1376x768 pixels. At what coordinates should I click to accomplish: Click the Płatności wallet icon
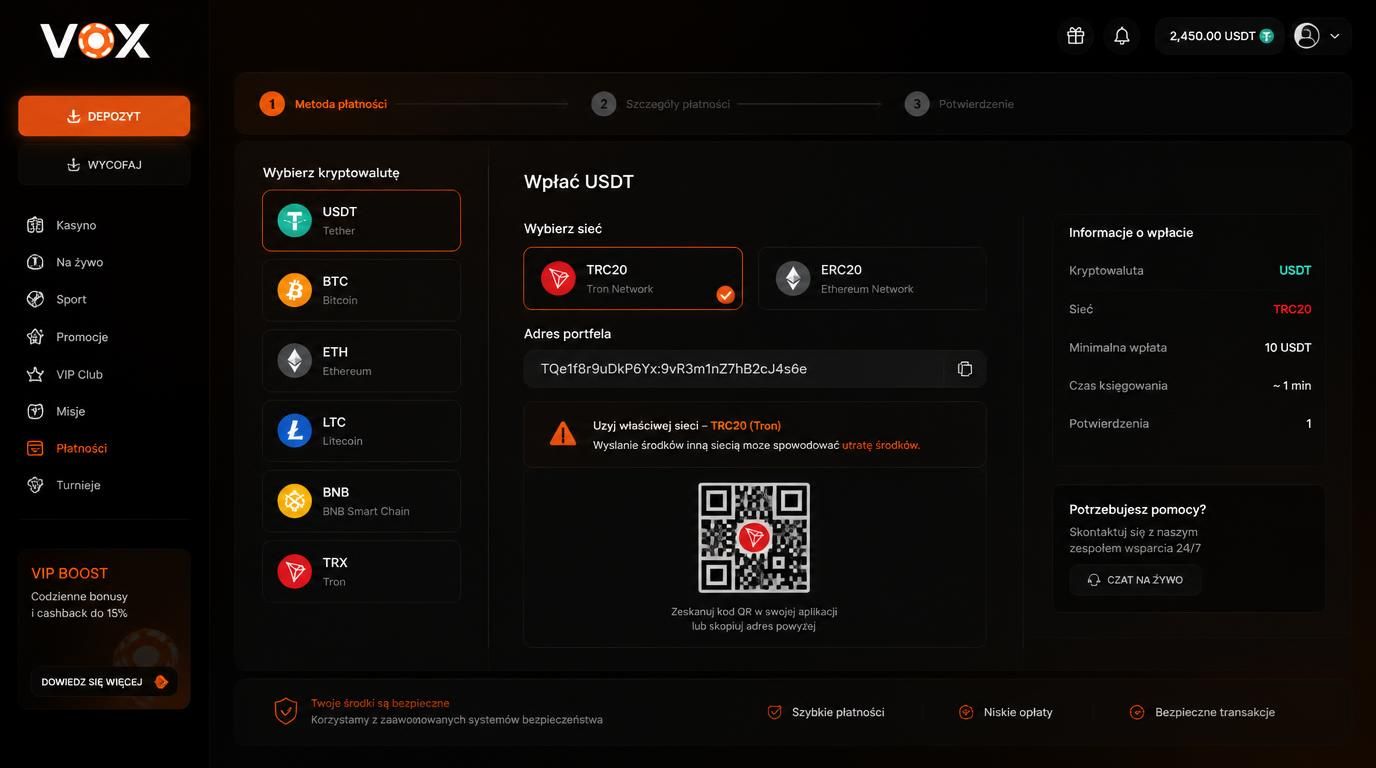pyautogui.click(x=36, y=448)
